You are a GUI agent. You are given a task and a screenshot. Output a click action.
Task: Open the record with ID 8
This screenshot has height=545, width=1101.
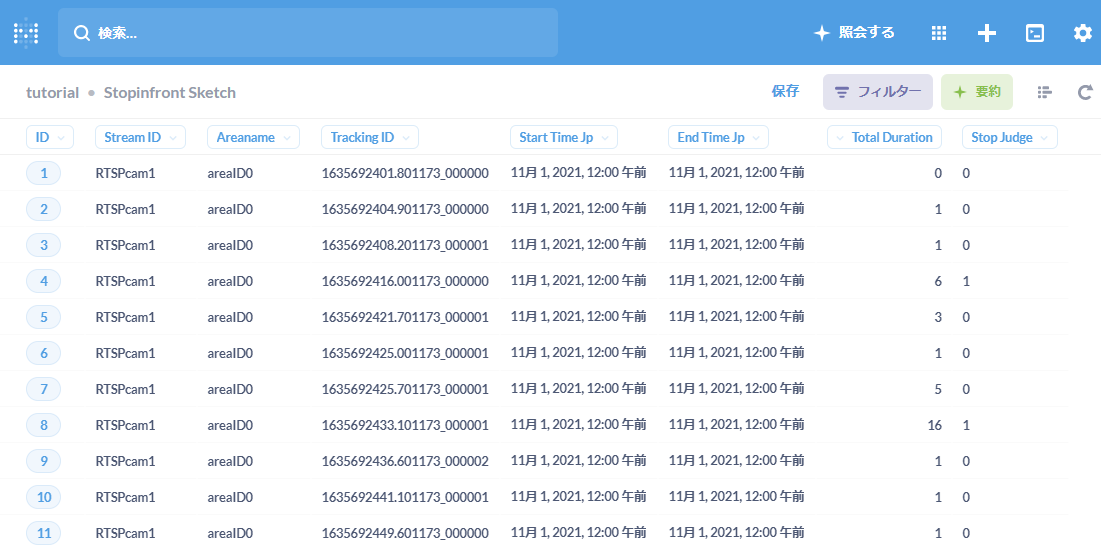pyautogui.click(x=44, y=425)
